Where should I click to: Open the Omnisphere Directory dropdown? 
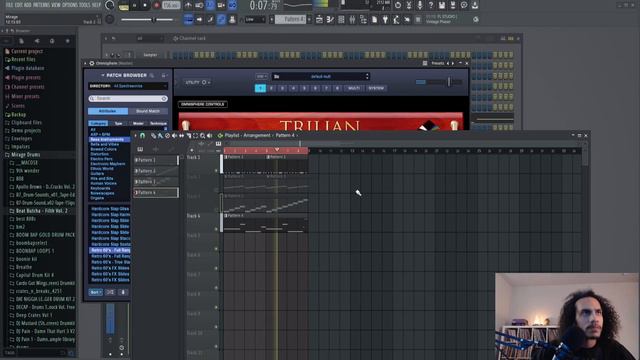pyautogui.click(x=128, y=86)
